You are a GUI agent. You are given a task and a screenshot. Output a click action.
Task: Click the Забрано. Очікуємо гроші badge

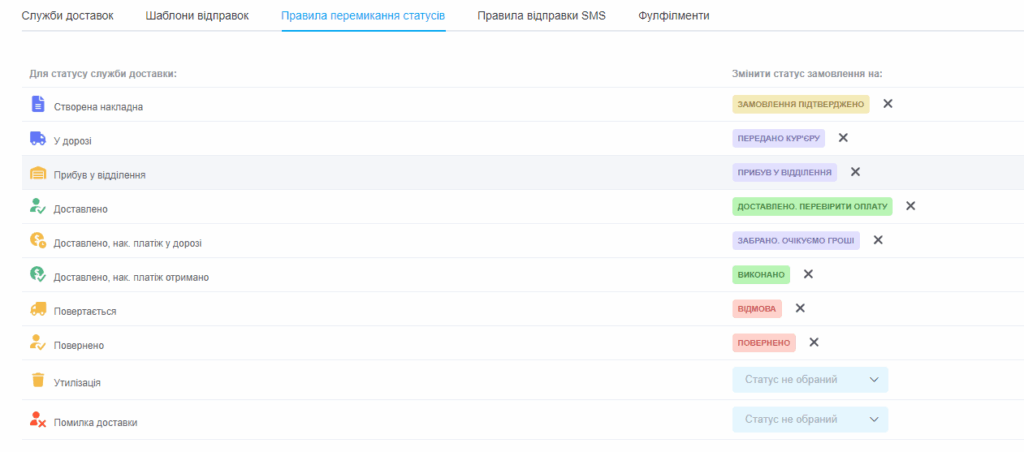point(796,240)
